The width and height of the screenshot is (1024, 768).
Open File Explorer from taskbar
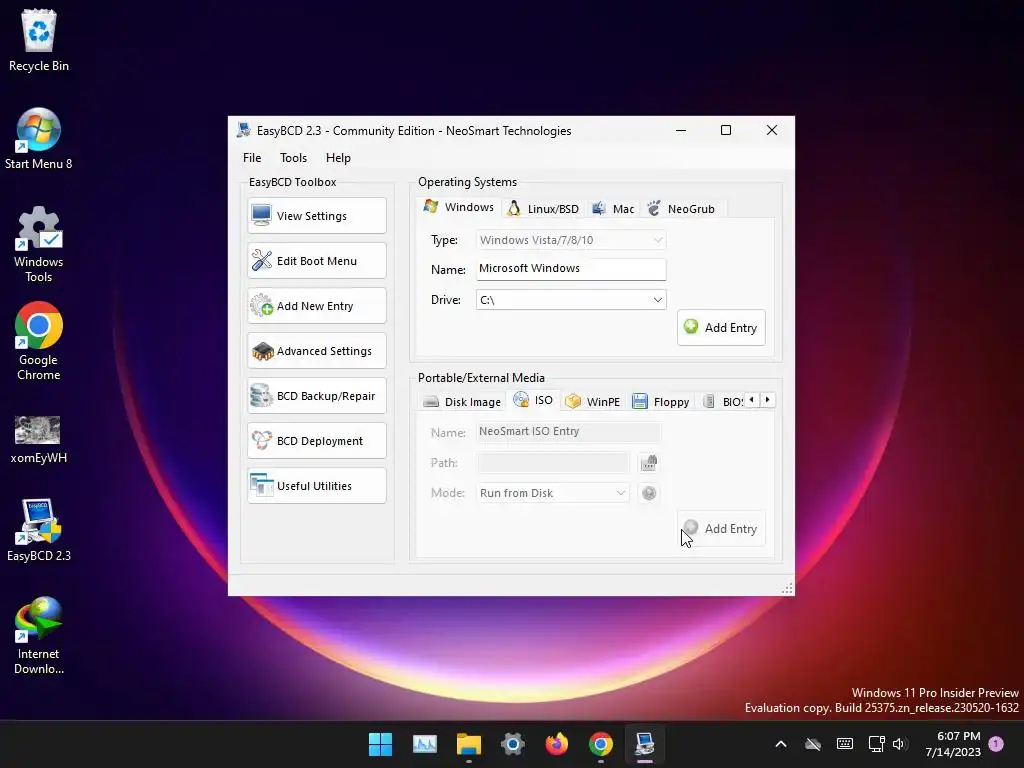pos(468,744)
